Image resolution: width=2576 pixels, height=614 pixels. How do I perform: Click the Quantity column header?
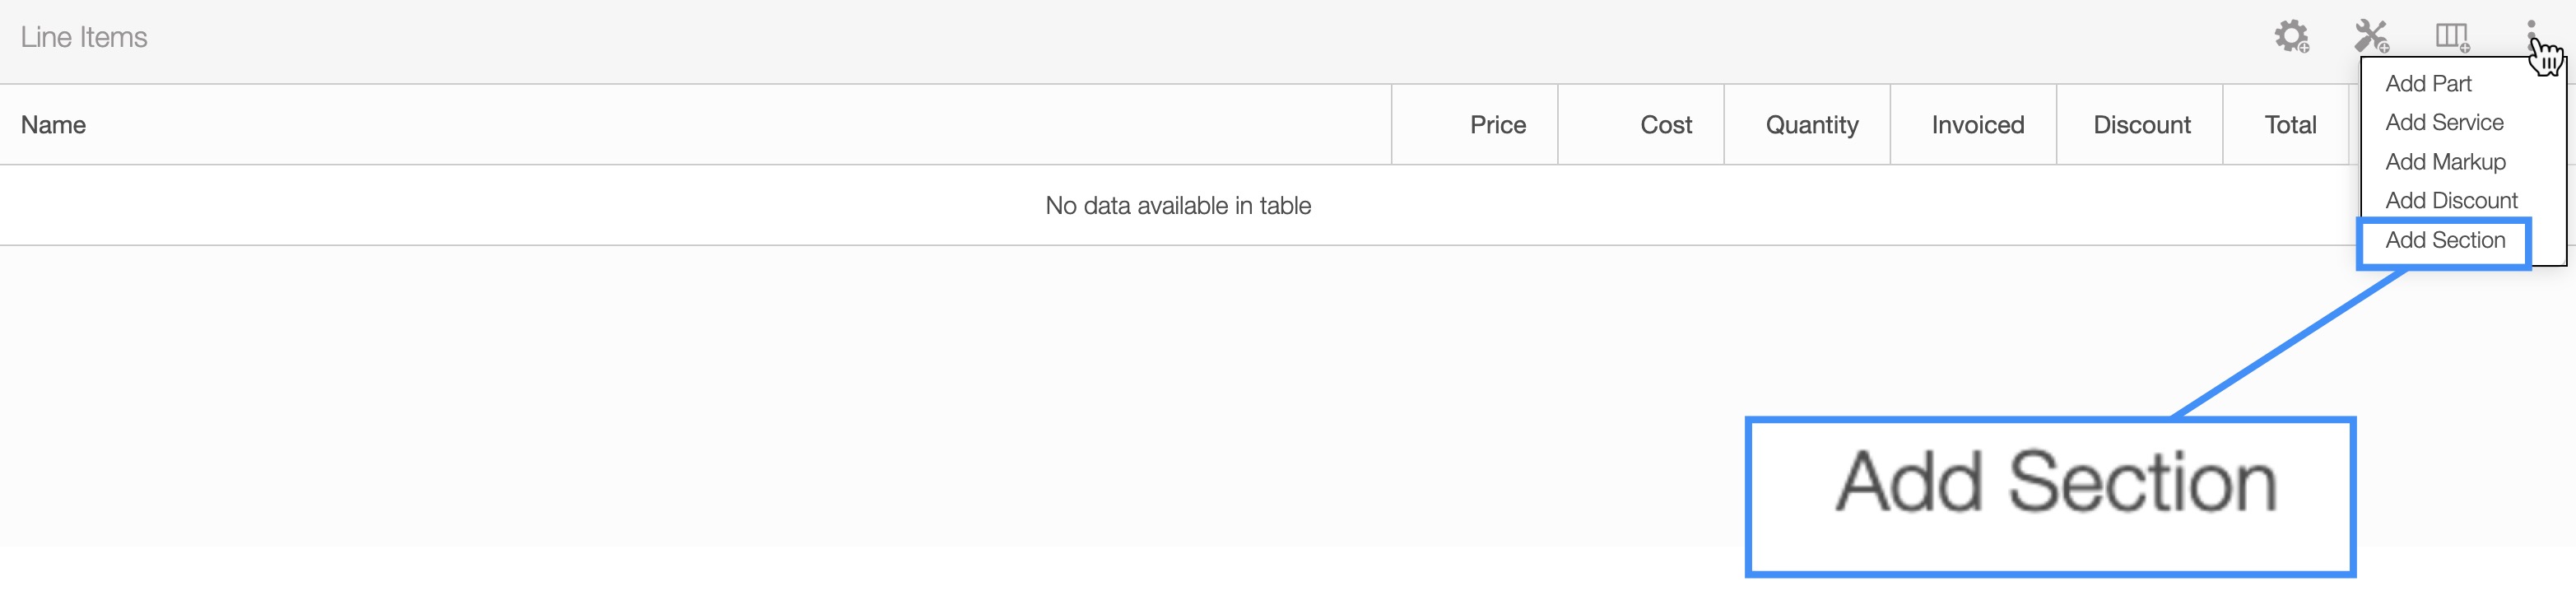(1811, 125)
